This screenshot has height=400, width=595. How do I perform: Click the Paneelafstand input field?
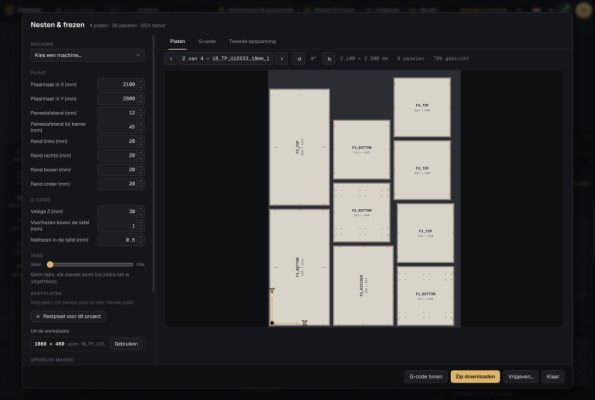pyautogui.click(x=117, y=113)
